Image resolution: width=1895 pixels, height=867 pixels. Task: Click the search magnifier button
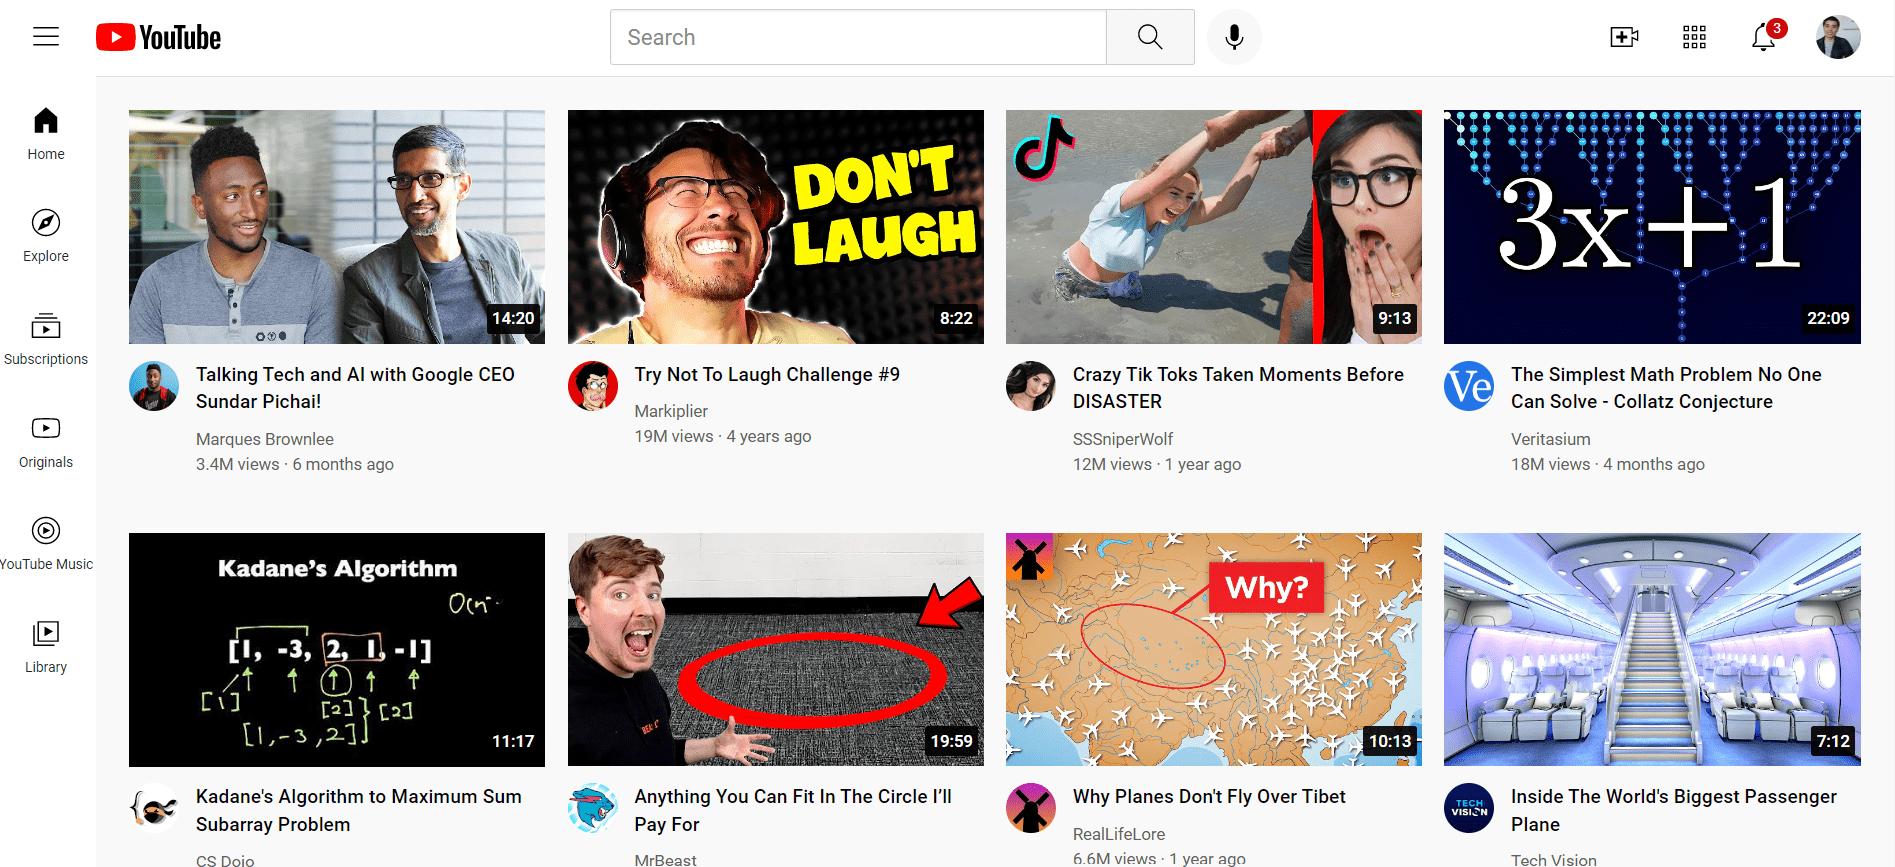[x=1150, y=37]
